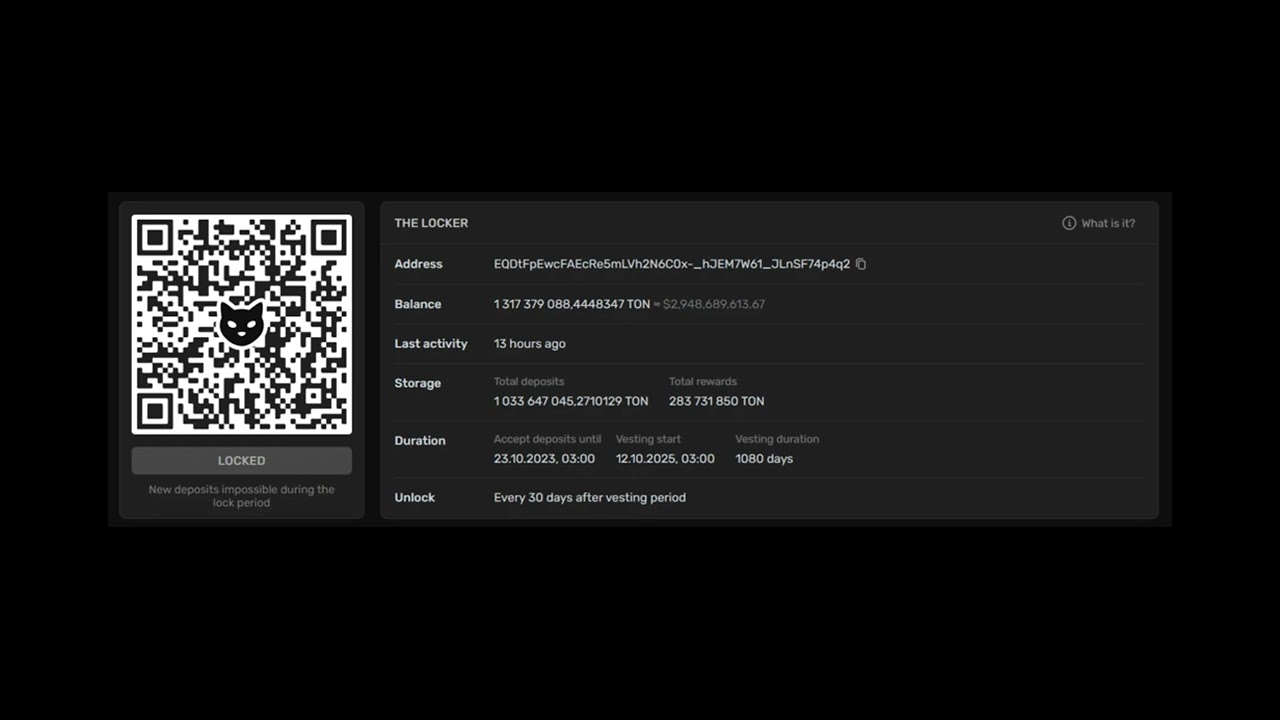Click the 'Total deposits' caption
The height and width of the screenshot is (720, 1280).
(529, 381)
